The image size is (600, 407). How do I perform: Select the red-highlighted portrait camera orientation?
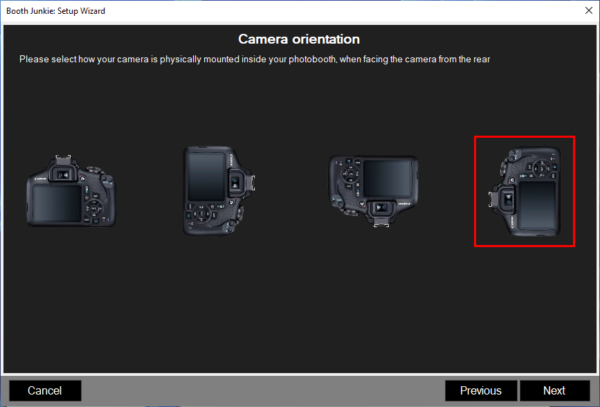524,192
